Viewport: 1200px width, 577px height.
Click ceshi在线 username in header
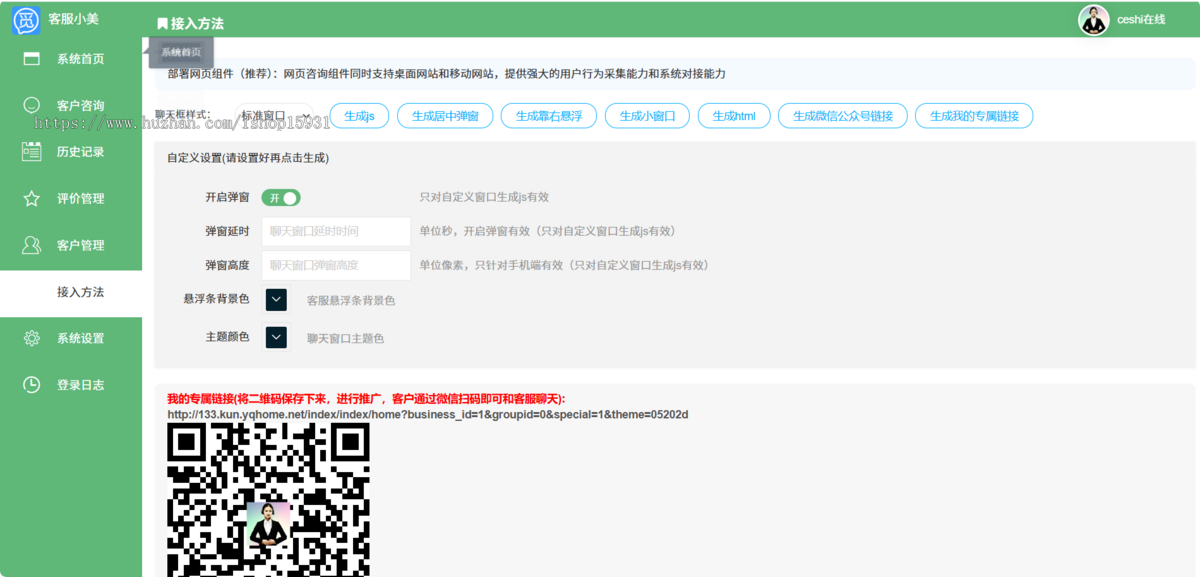1141,20
